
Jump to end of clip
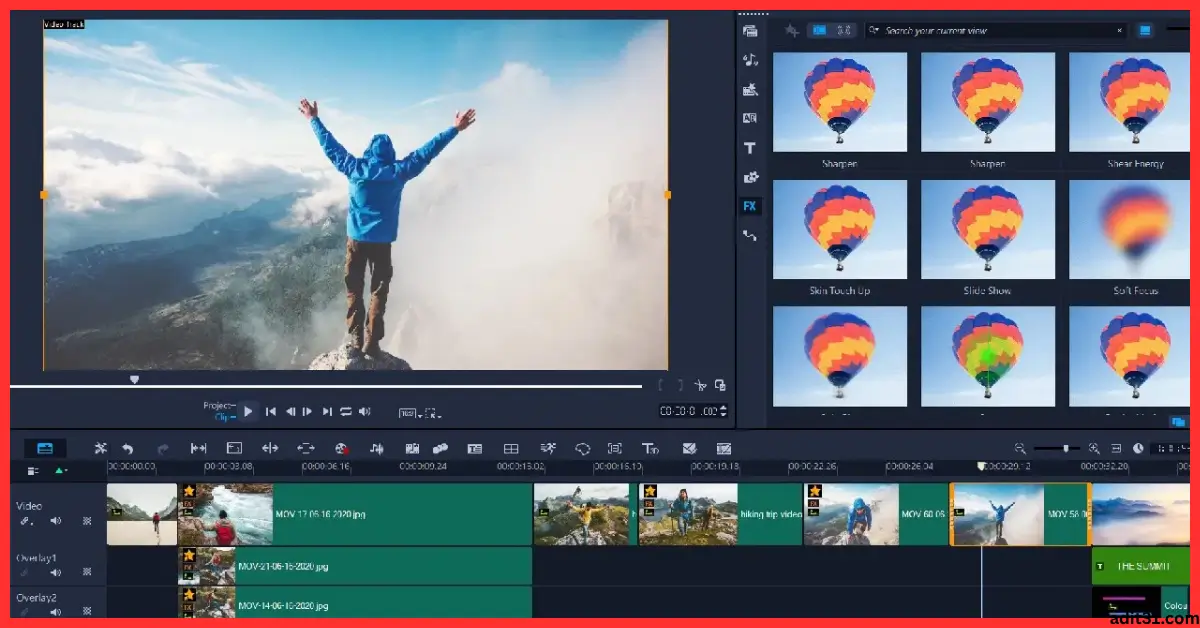coord(327,411)
